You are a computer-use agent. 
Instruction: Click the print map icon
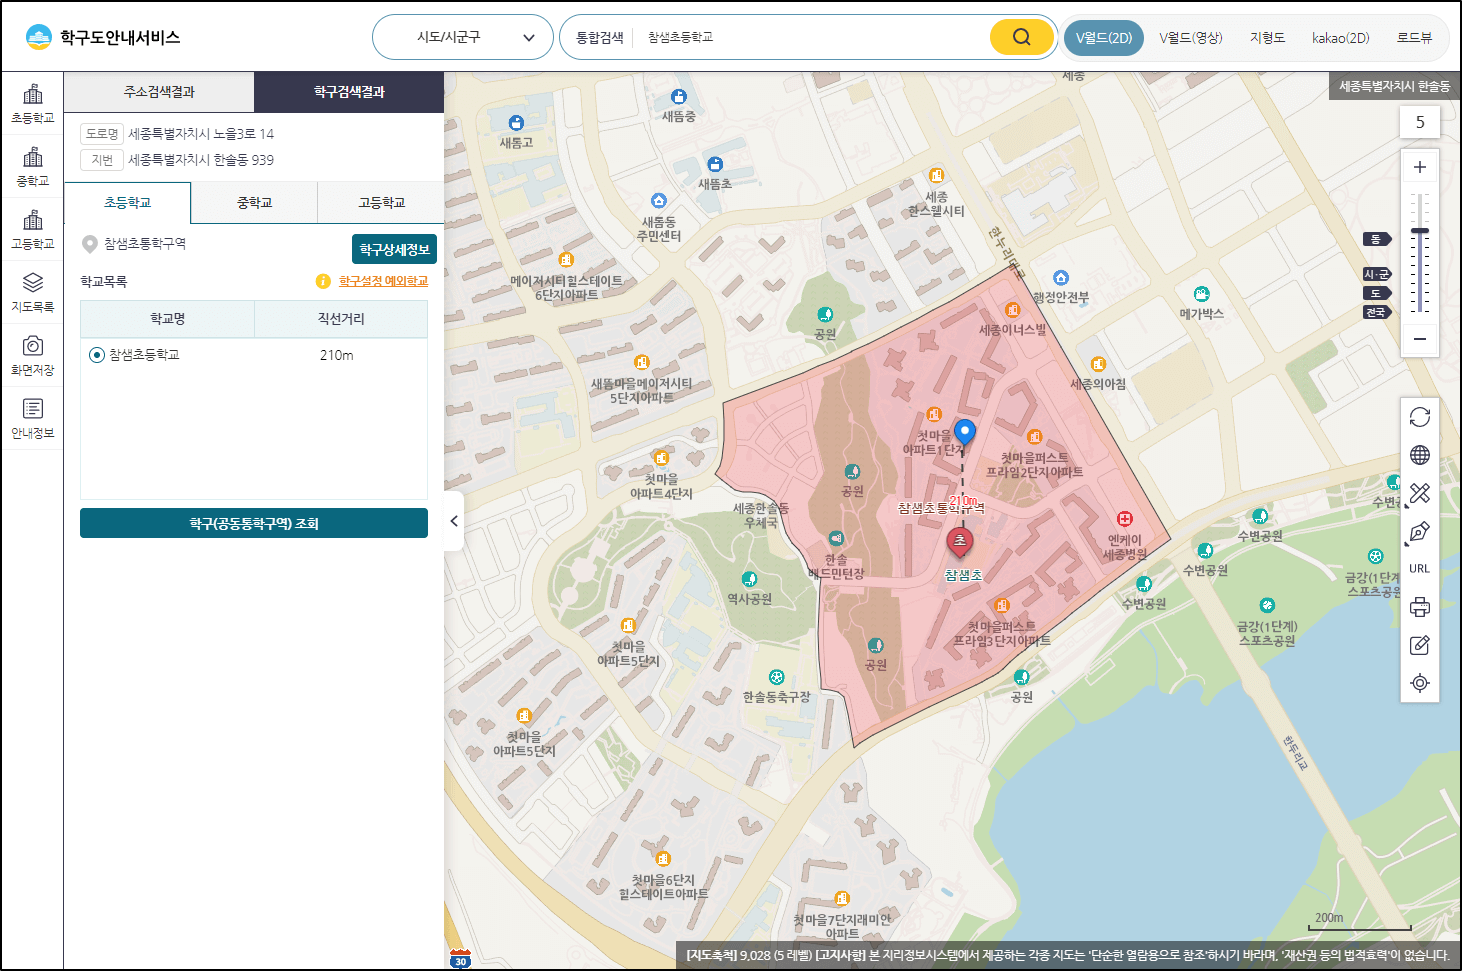coord(1420,607)
